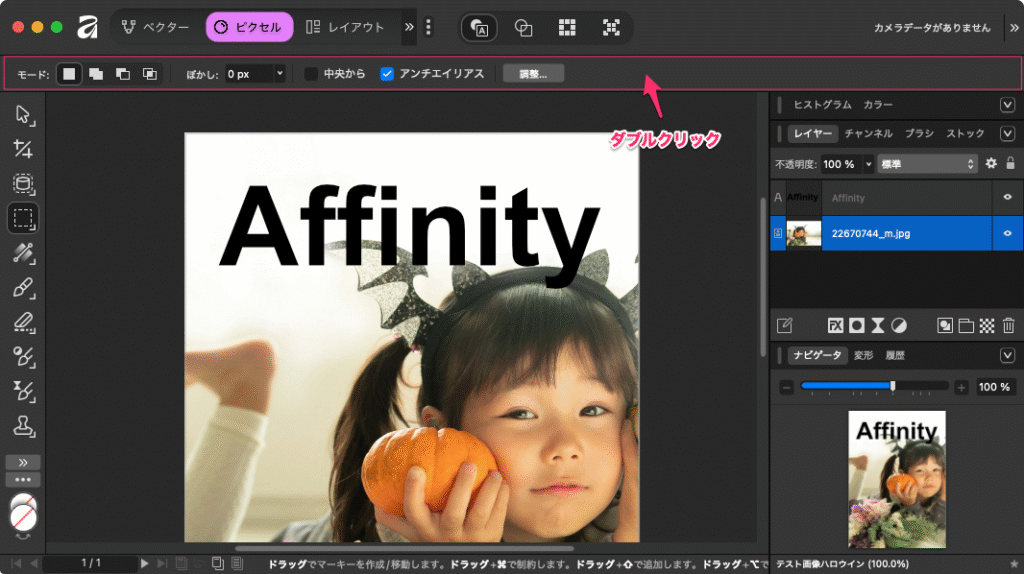Click the 調整... button
1024x574 pixels.
click(533, 74)
